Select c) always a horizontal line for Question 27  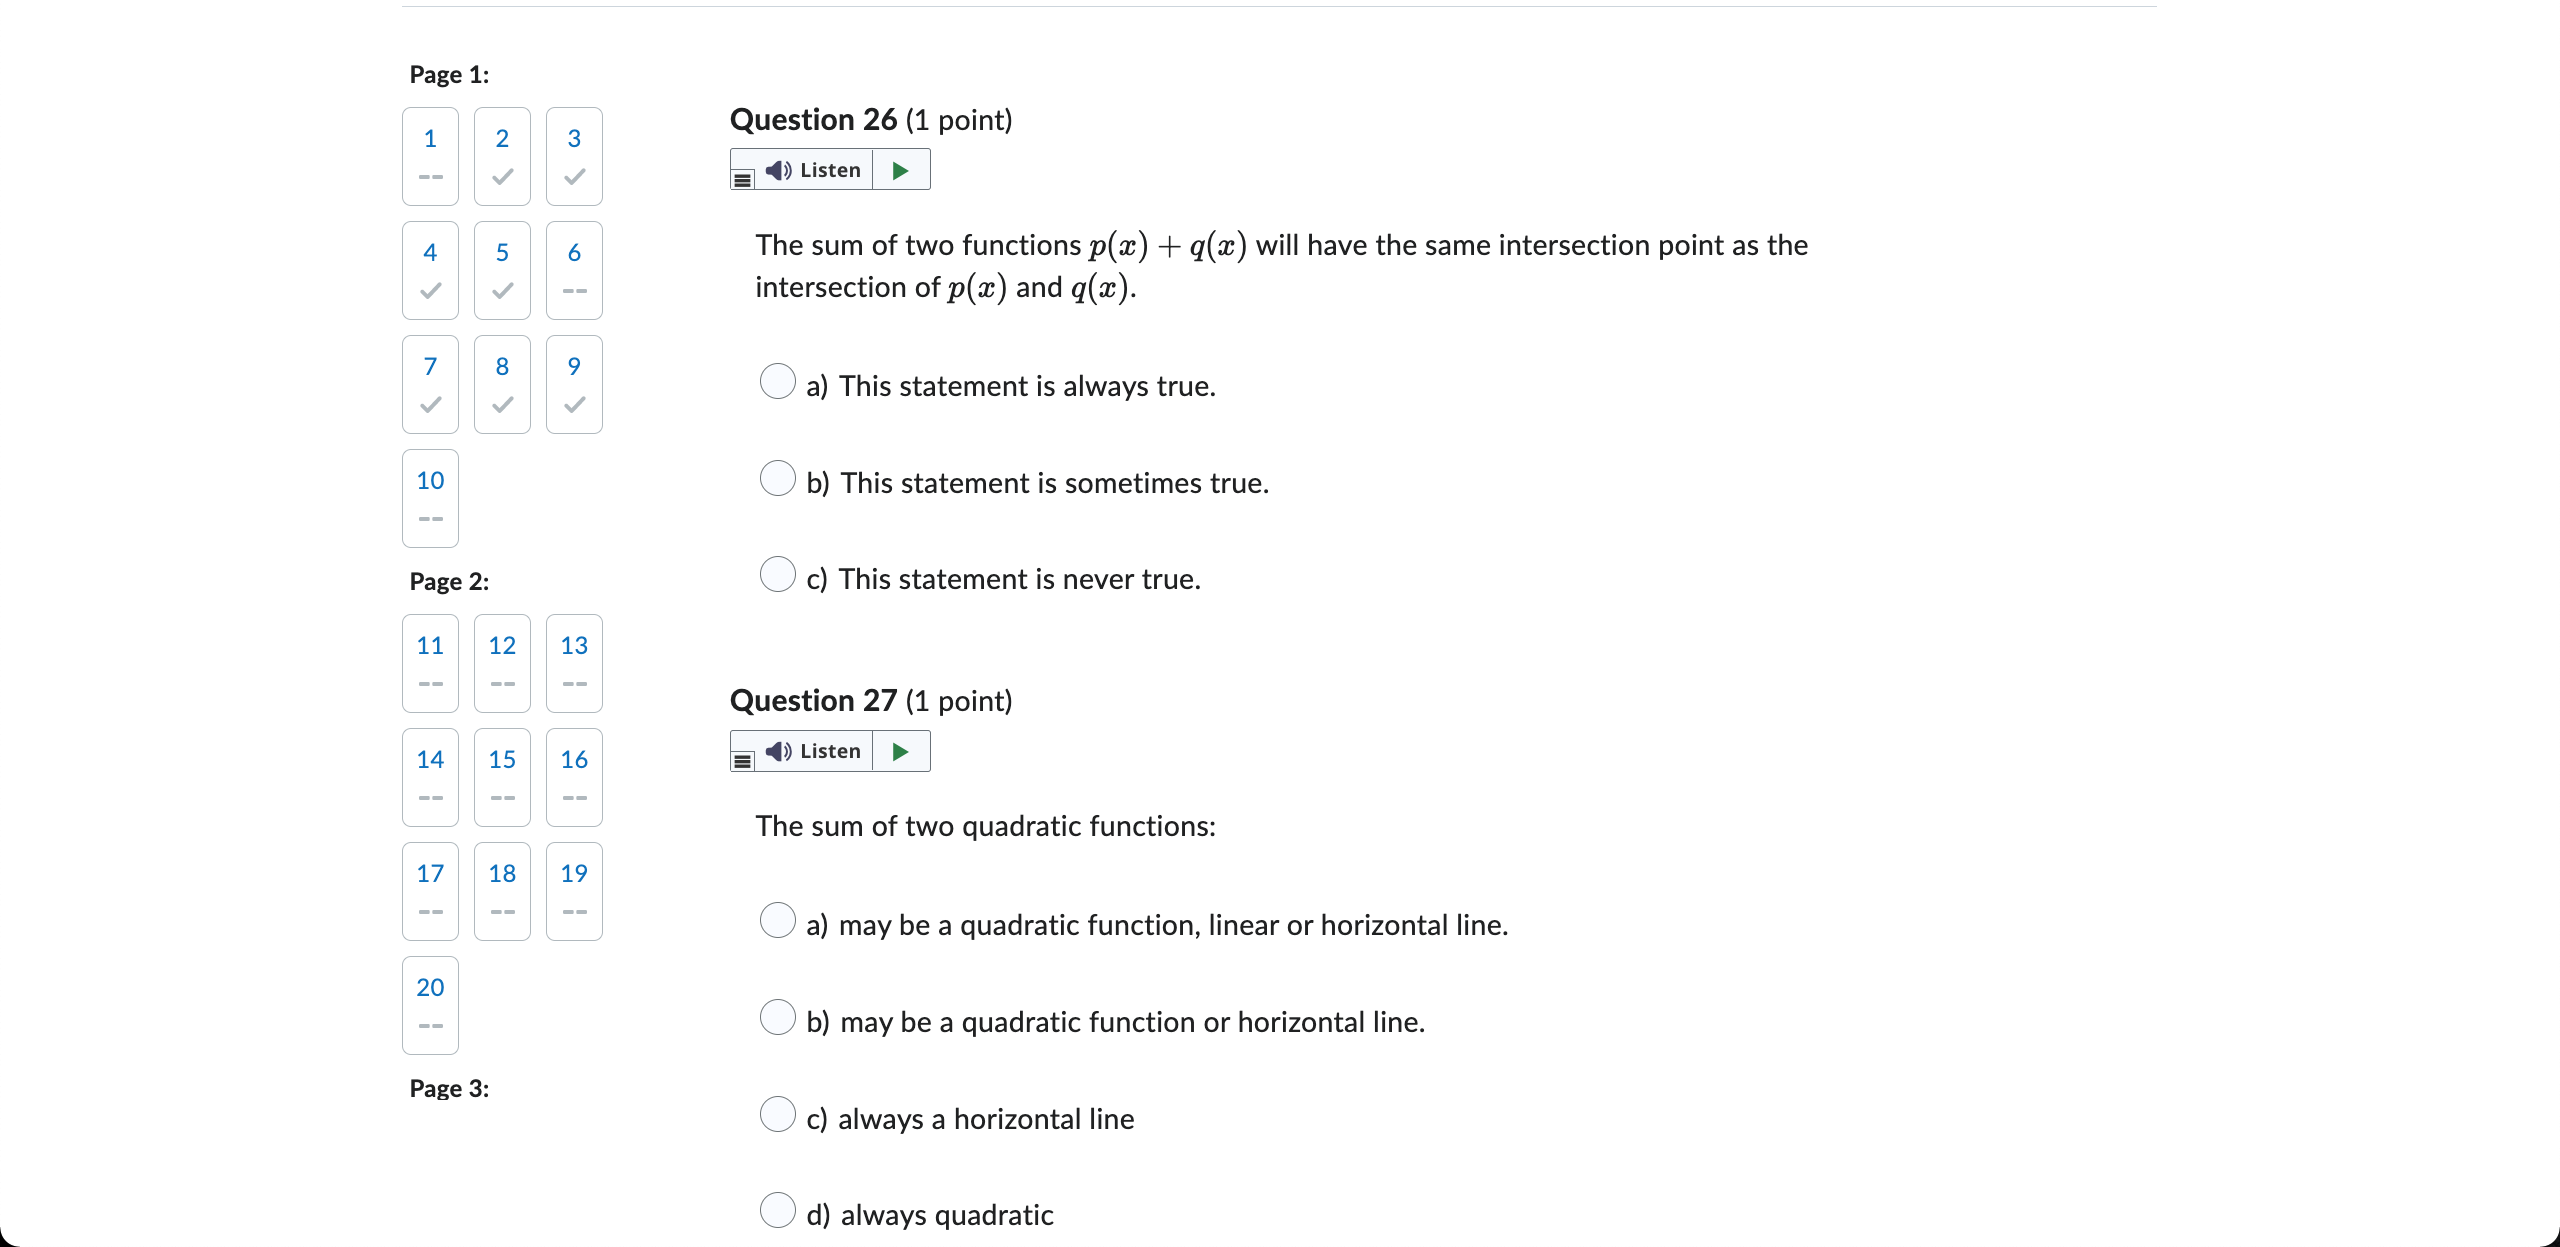tap(778, 1113)
